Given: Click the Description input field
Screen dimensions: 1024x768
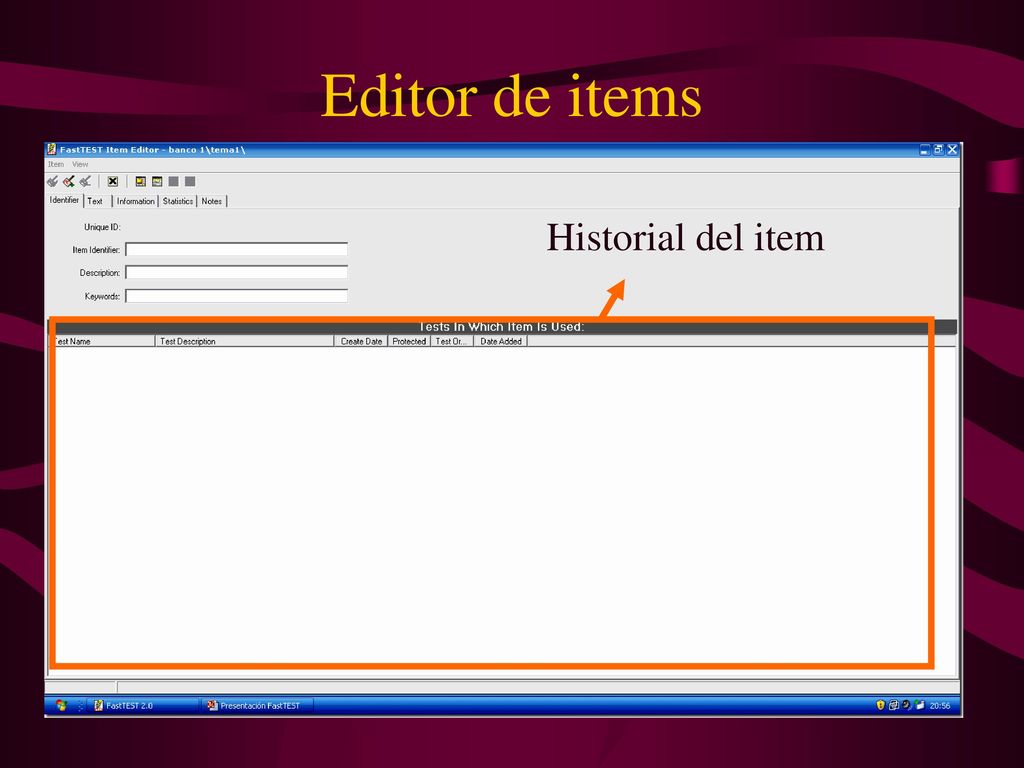Looking at the screenshot, I should (x=236, y=272).
